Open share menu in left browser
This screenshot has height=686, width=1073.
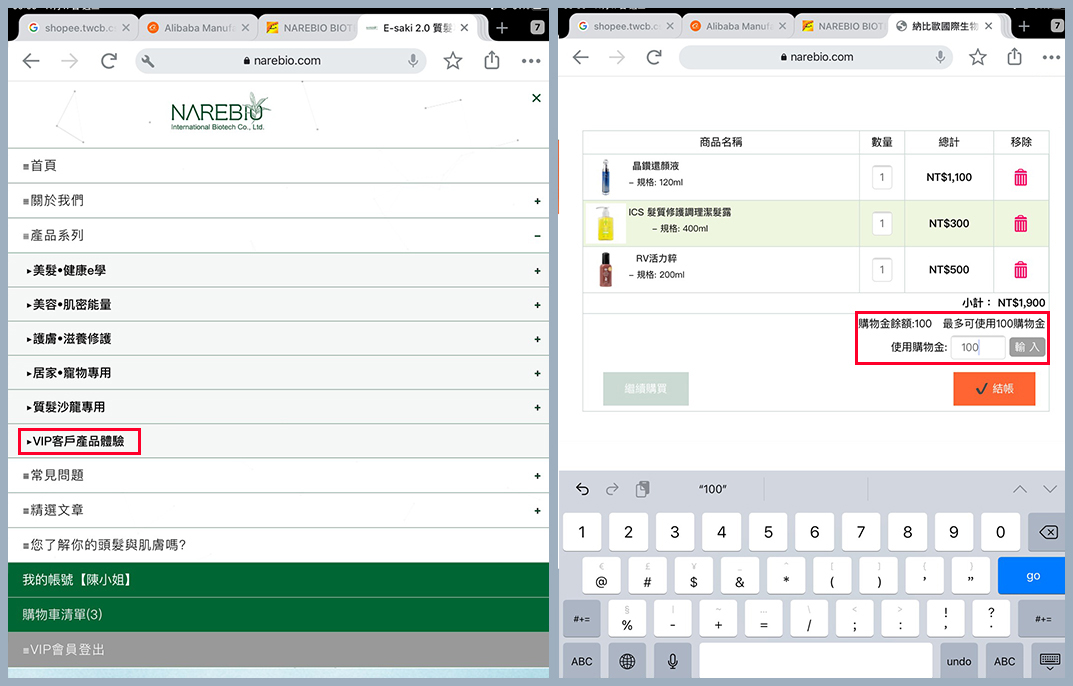[x=491, y=60]
